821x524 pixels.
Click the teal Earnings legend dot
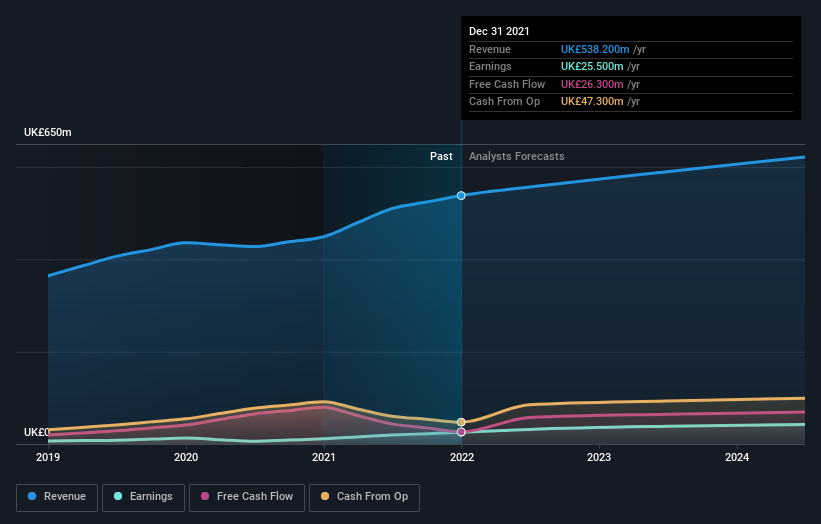[x=118, y=496]
